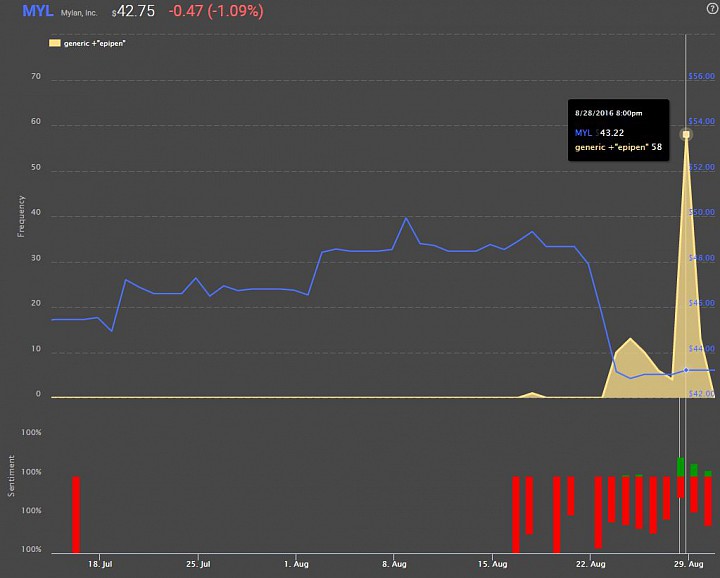Click the 25. Jul axis label
720x578 pixels.
coord(198,564)
